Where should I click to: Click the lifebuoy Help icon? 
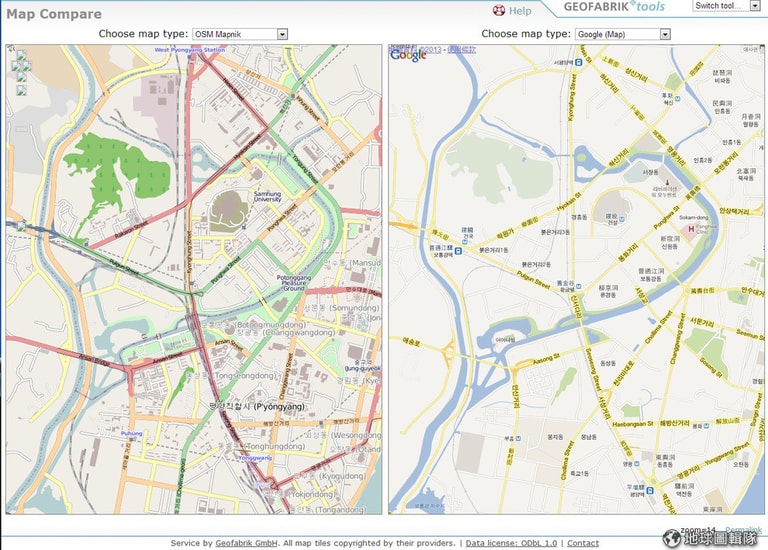click(499, 10)
